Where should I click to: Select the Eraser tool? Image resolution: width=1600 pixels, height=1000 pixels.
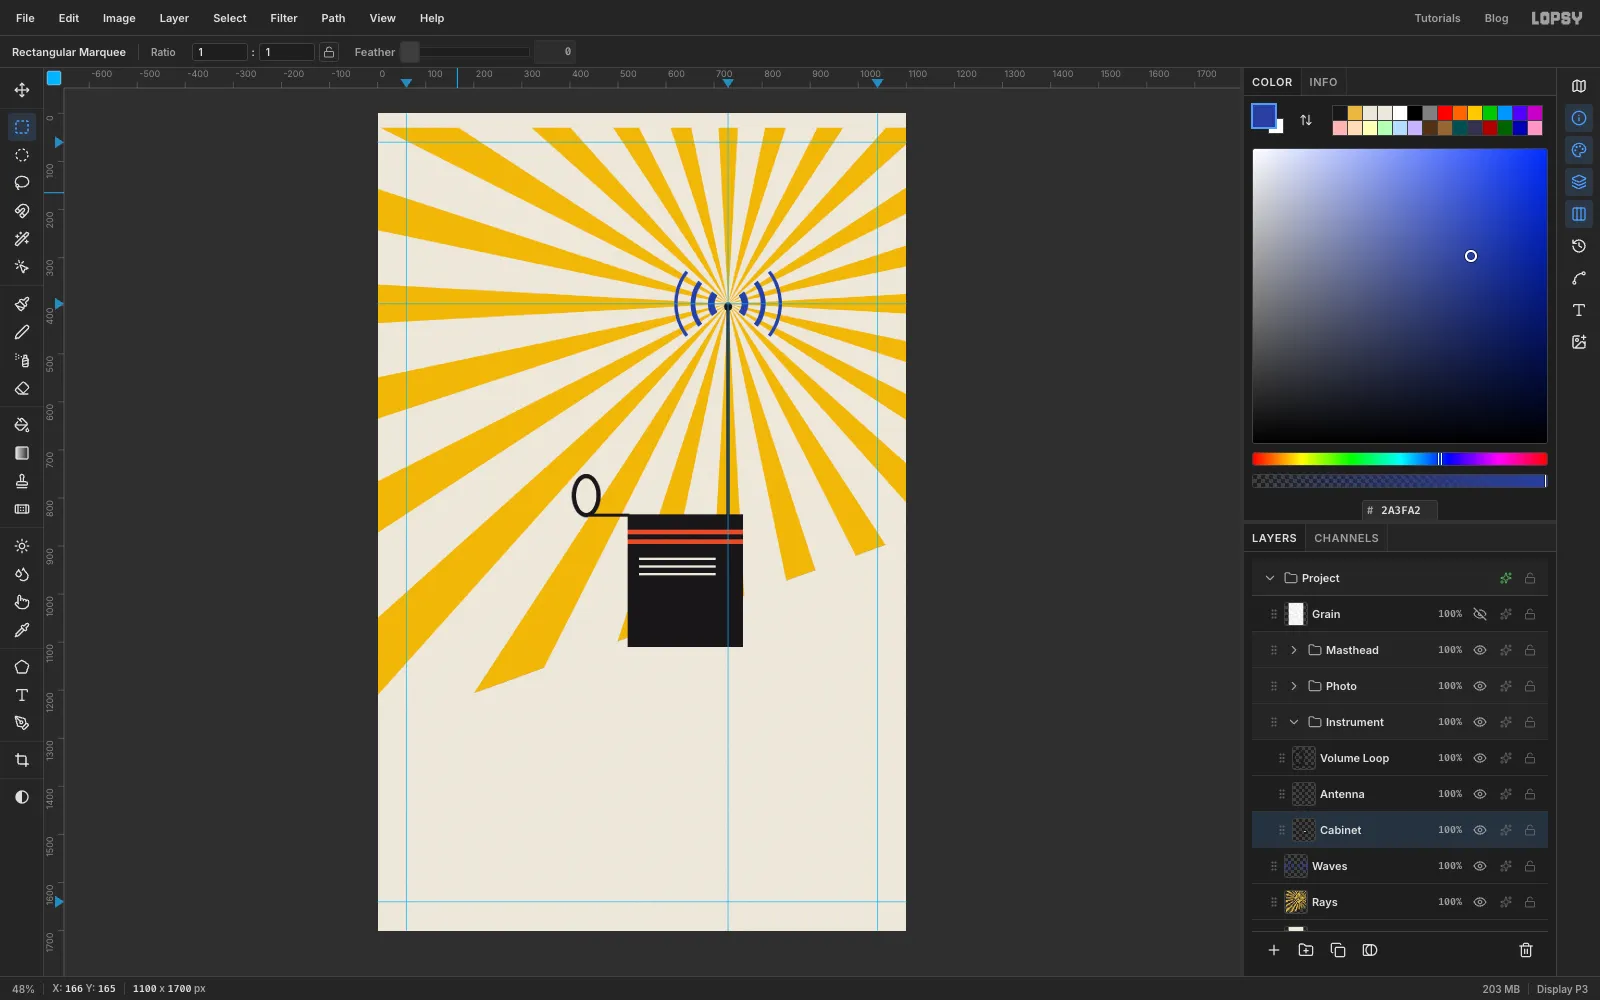[x=22, y=388]
